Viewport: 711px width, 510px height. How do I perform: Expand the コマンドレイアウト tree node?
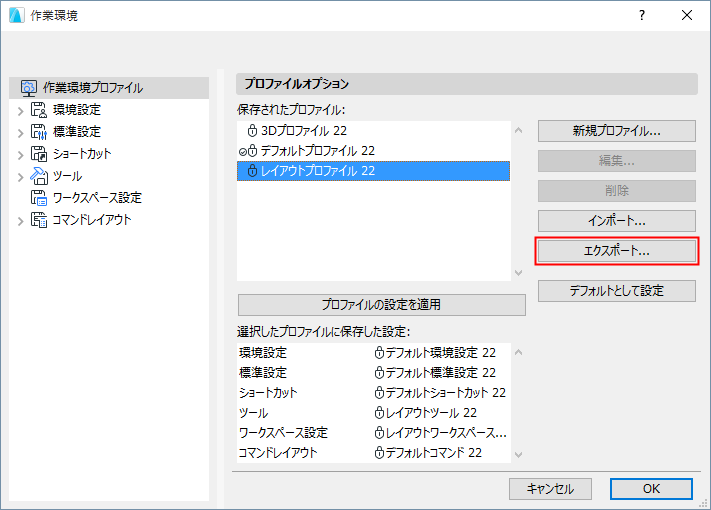click(x=20, y=220)
